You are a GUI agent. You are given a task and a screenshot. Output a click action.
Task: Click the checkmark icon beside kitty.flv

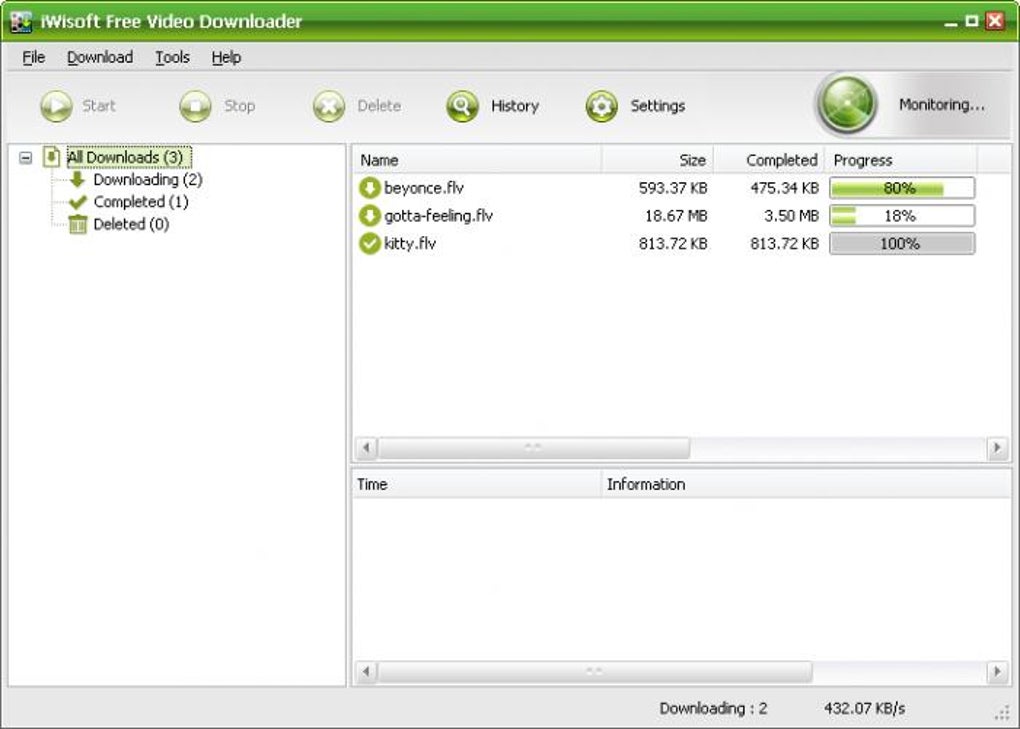point(369,244)
